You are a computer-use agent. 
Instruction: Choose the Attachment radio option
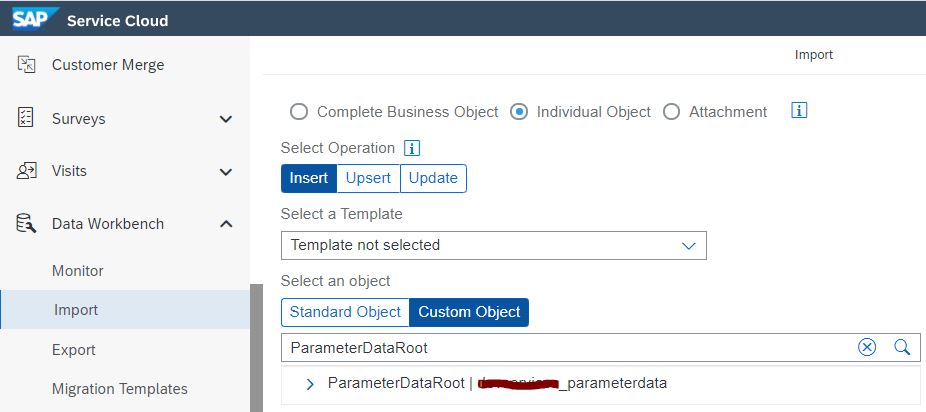point(671,112)
